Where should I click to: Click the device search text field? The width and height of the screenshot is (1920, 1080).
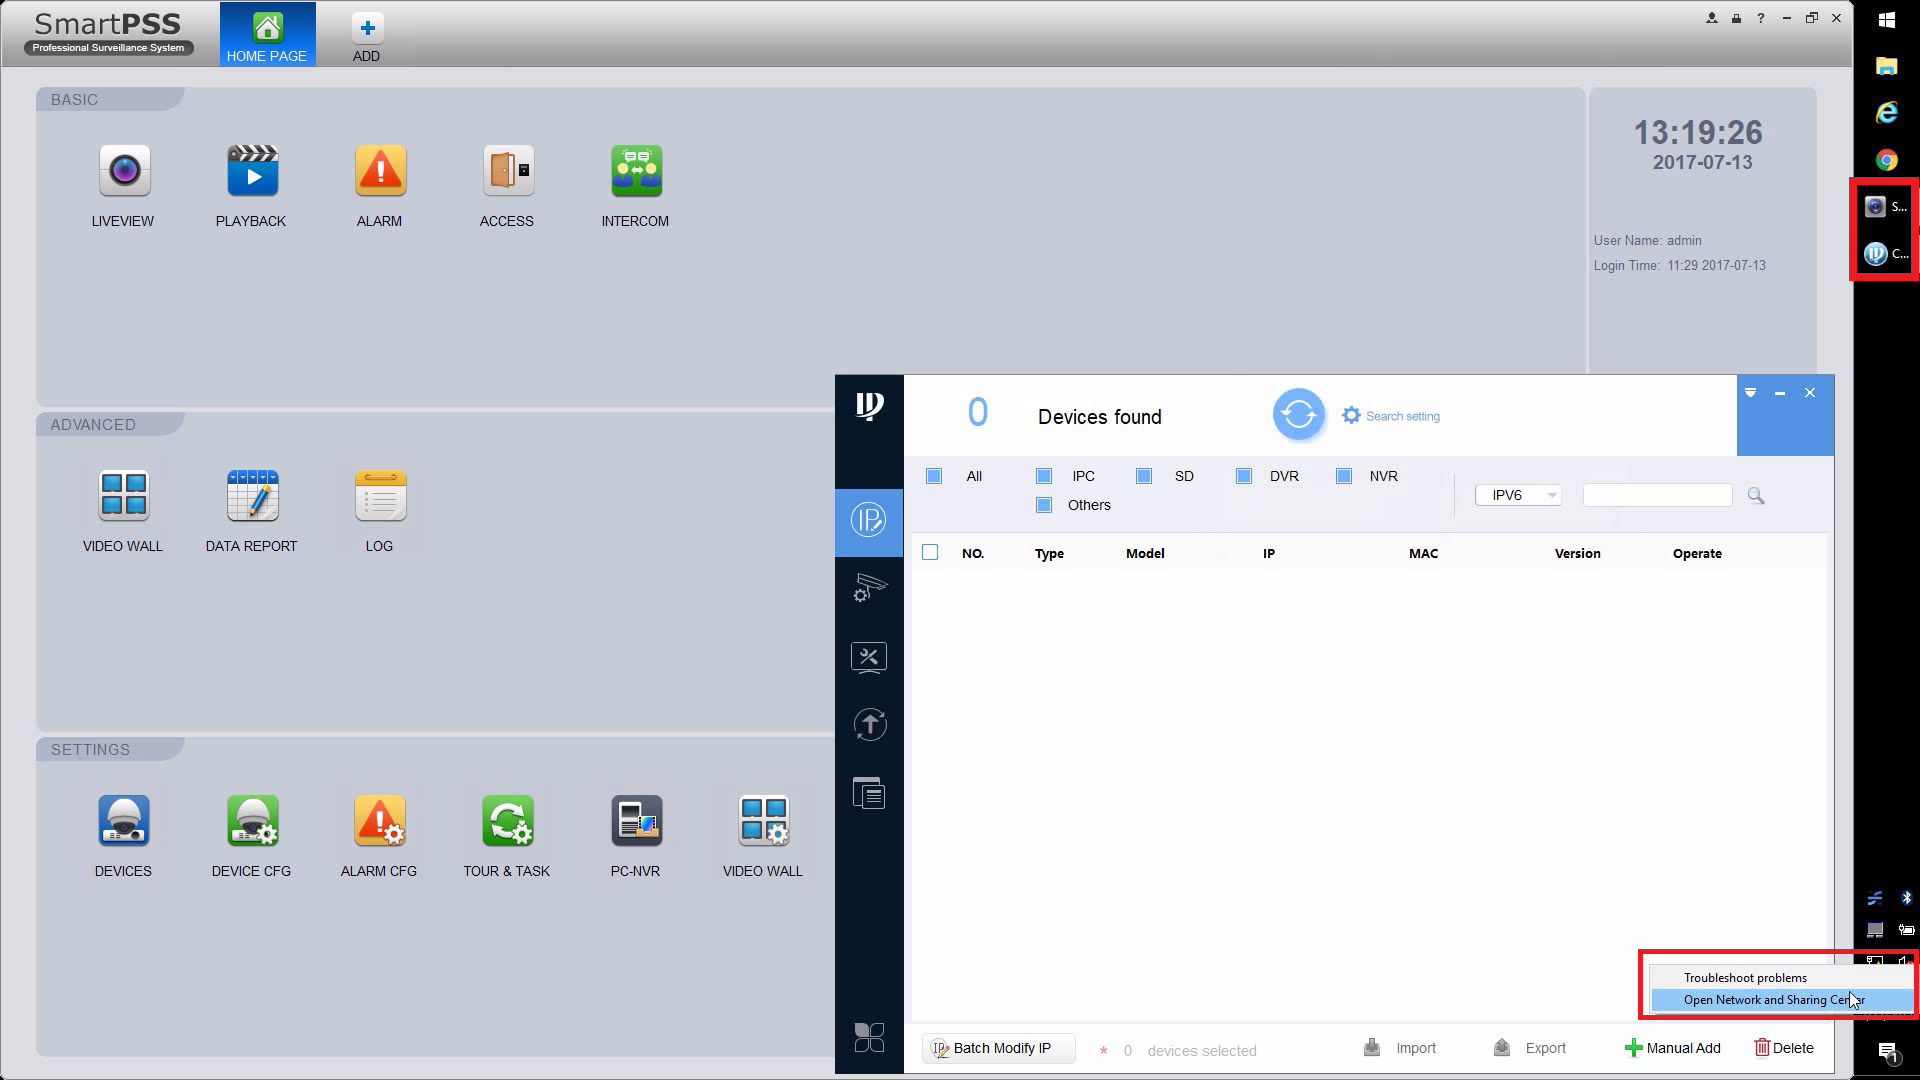1656,495
